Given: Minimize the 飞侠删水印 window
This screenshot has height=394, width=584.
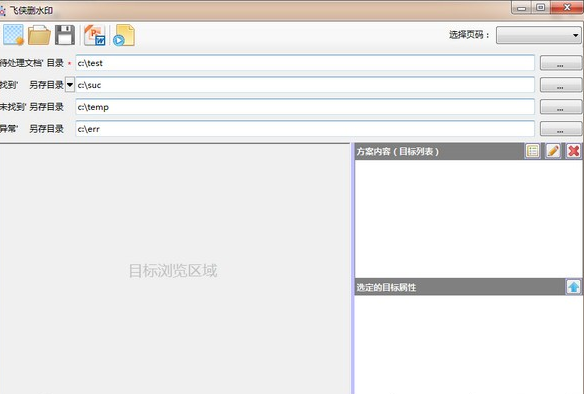Looking at the screenshot, I should pos(522,8).
